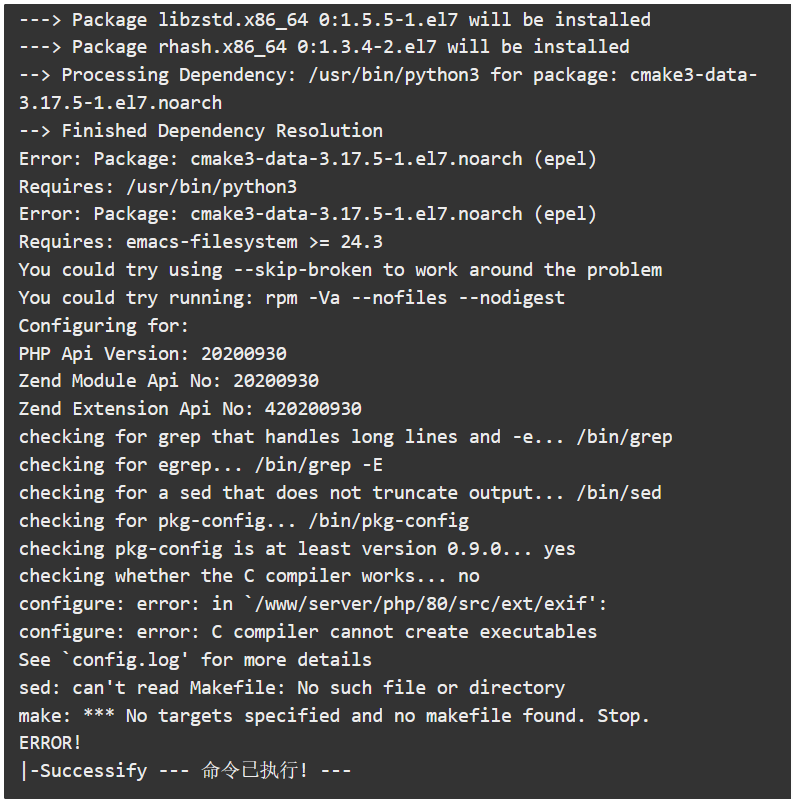The image size is (793, 803).
Task: Click the |-Successify final status line
Action: [185, 770]
